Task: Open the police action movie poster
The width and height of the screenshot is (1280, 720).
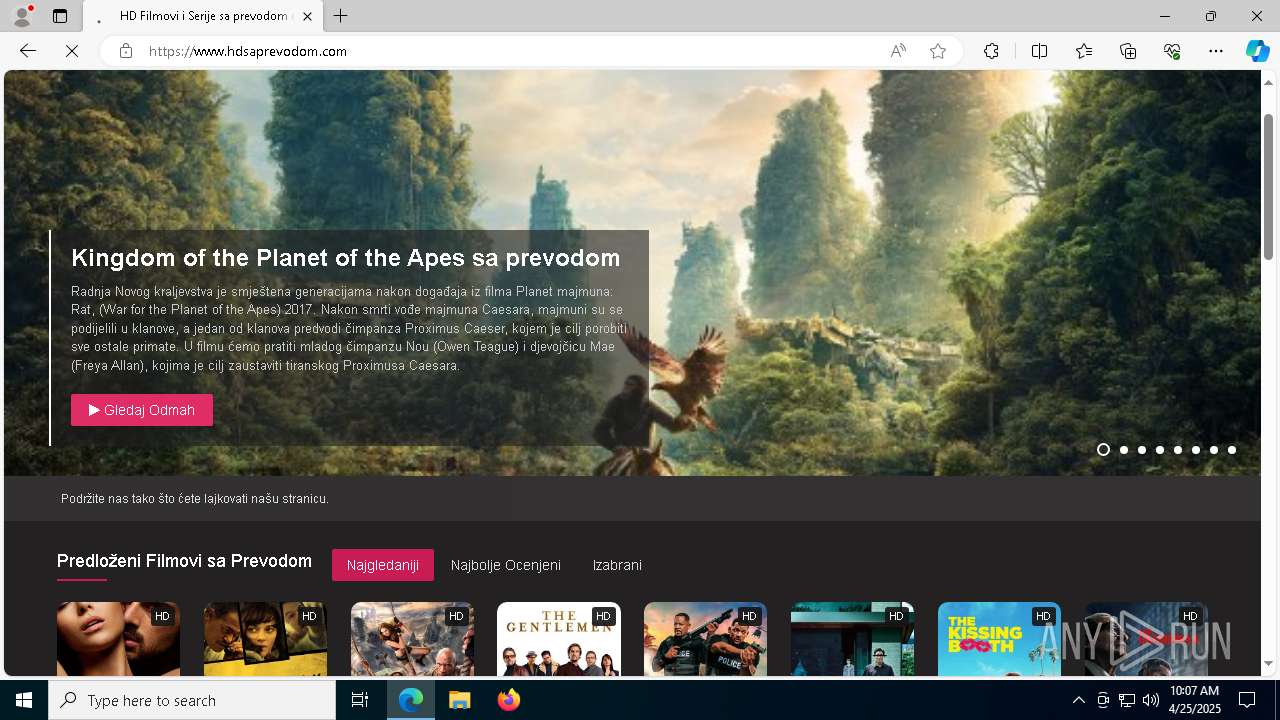Action: (x=705, y=640)
